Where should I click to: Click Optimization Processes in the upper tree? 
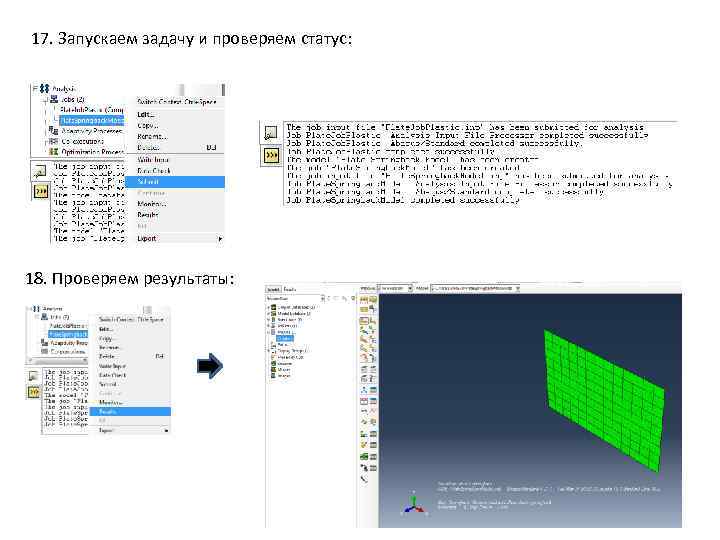[93, 152]
